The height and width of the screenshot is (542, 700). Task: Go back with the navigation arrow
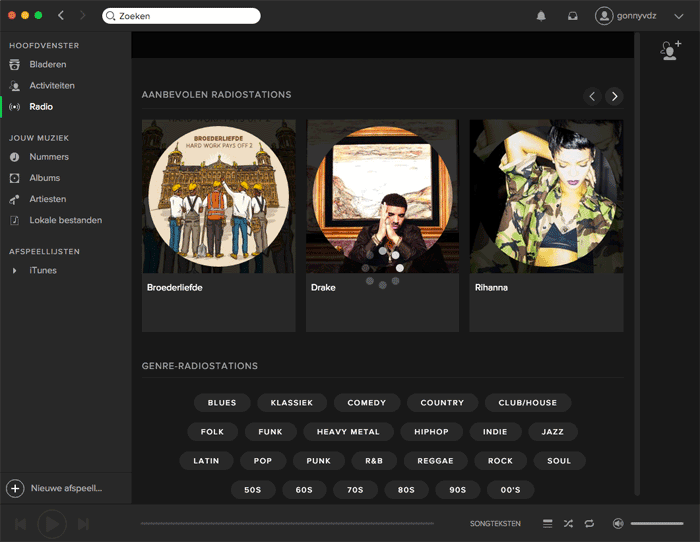(x=61, y=16)
